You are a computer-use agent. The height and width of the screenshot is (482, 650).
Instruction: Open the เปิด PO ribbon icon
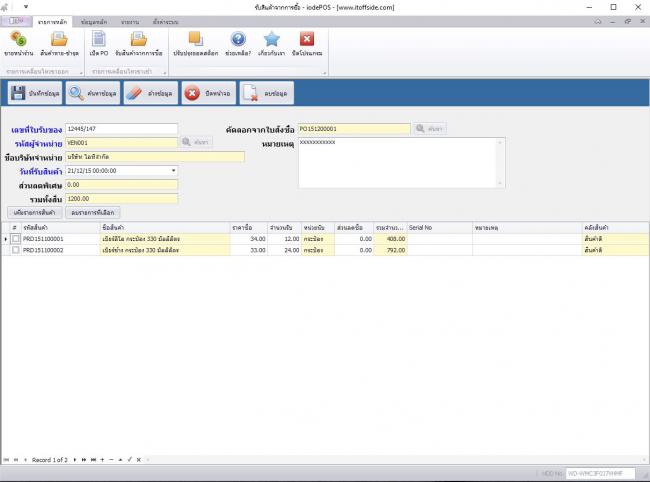(x=98, y=43)
